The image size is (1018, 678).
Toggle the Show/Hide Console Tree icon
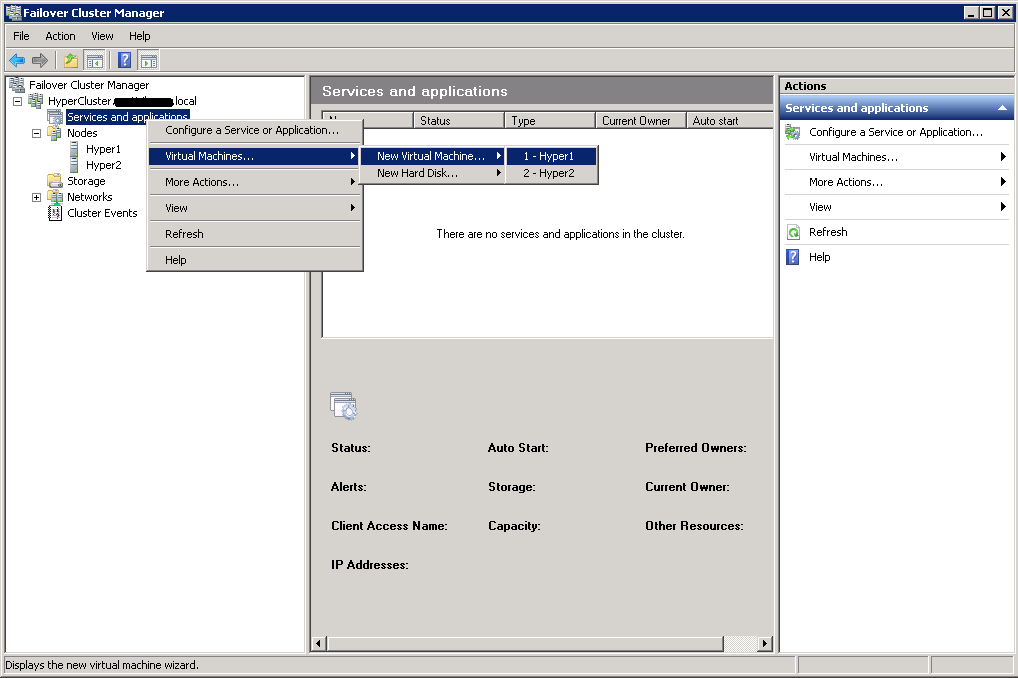(95, 60)
